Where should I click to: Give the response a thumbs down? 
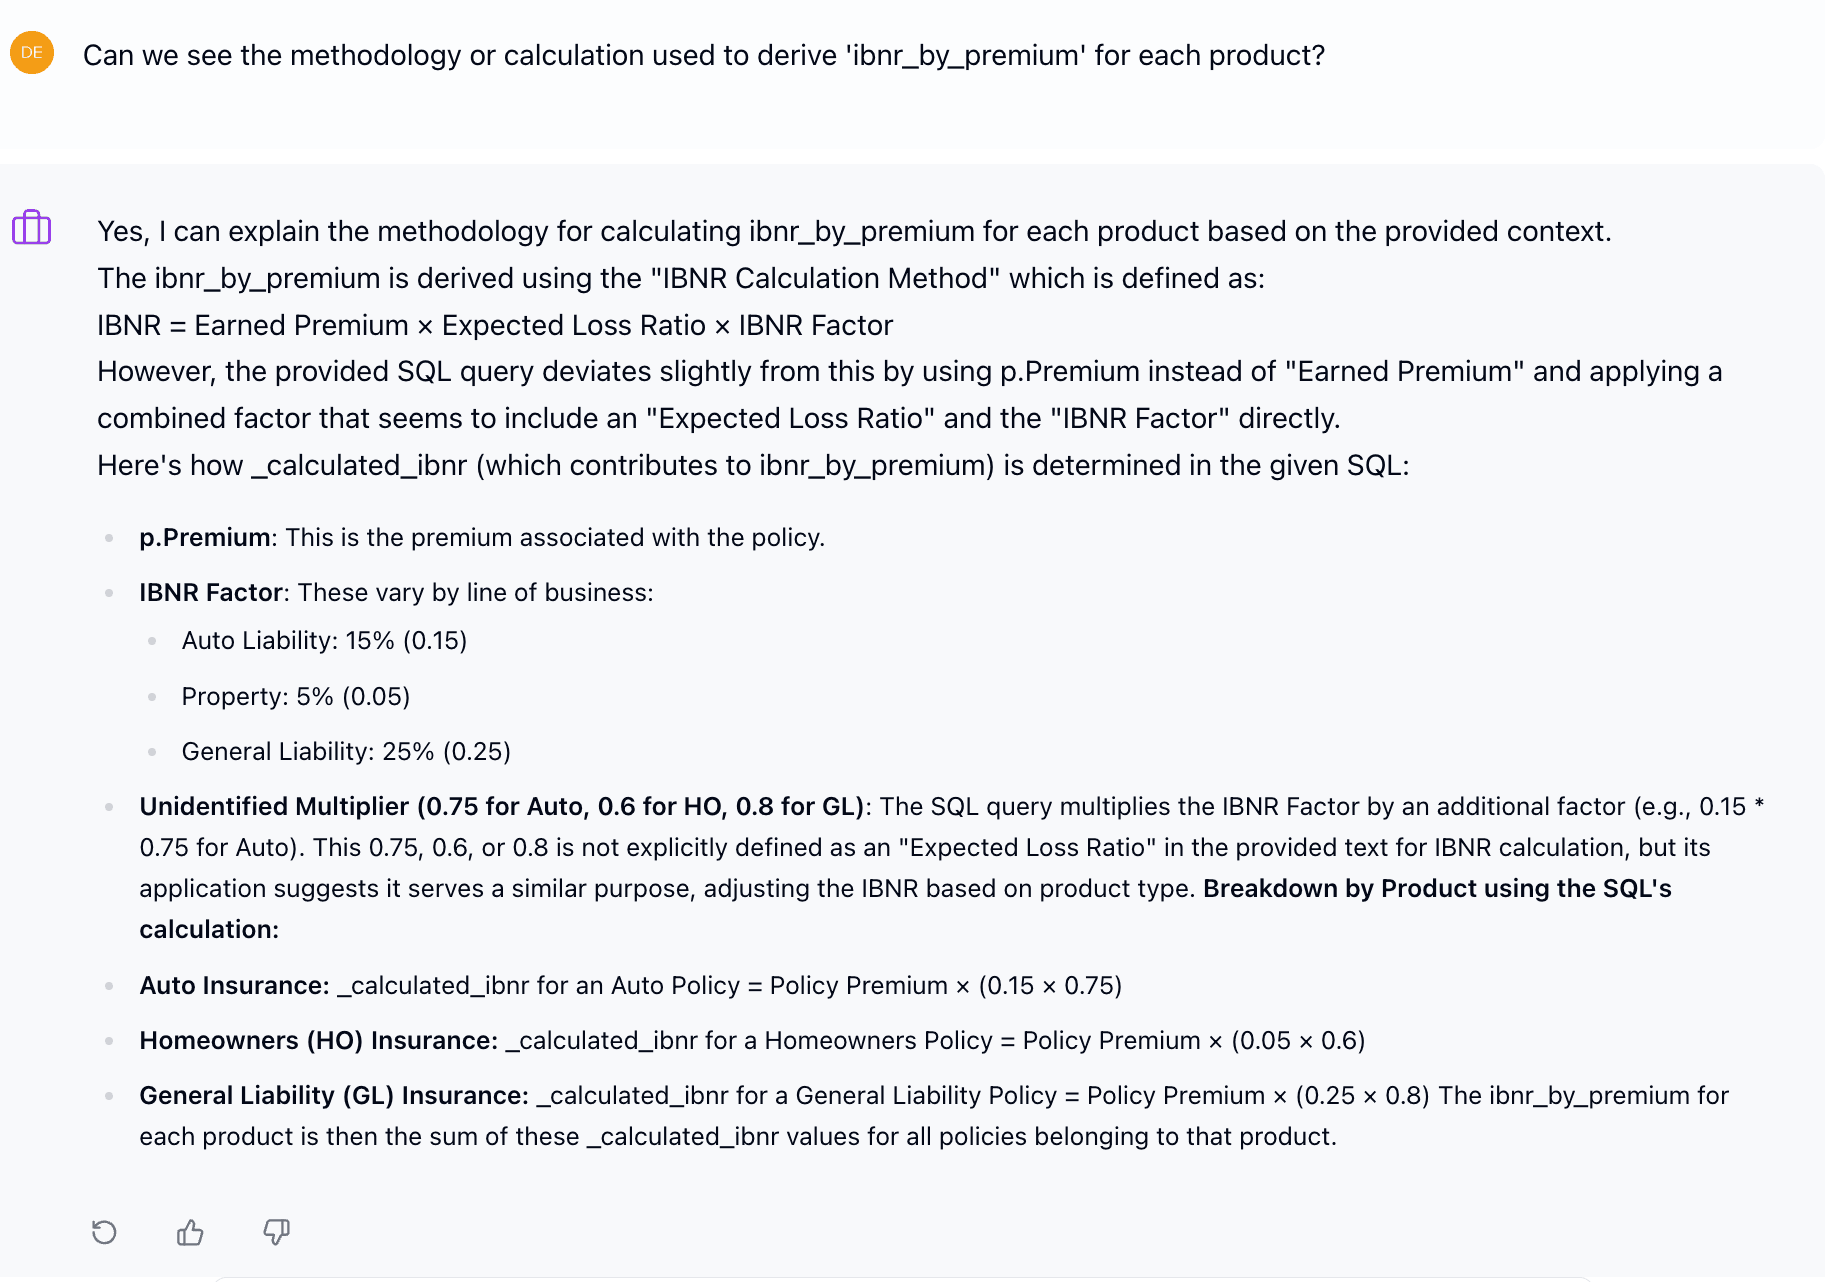click(x=276, y=1232)
